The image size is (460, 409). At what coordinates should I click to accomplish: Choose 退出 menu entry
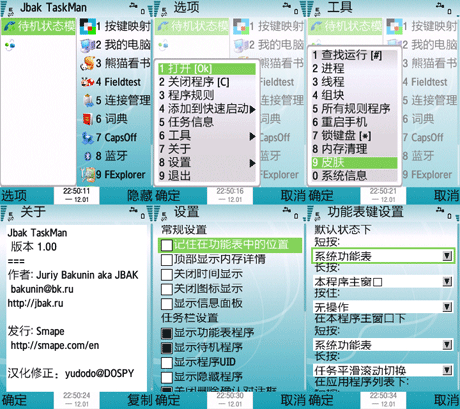[x=207, y=175]
